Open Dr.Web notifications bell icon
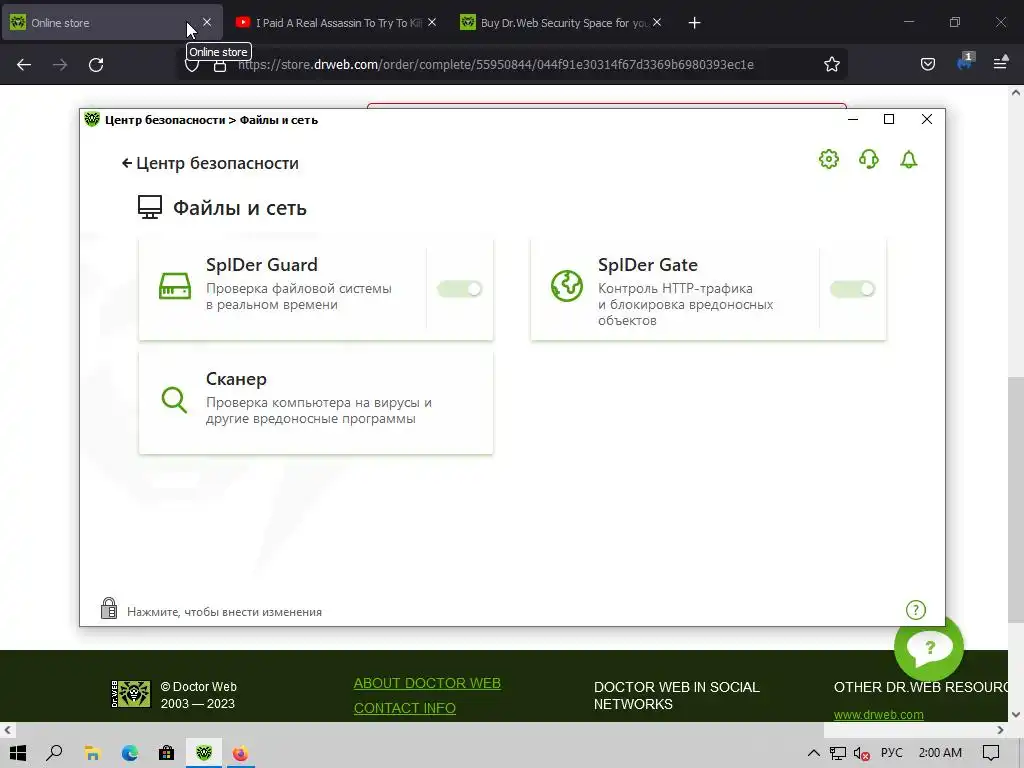The height and width of the screenshot is (768, 1024). tap(908, 159)
